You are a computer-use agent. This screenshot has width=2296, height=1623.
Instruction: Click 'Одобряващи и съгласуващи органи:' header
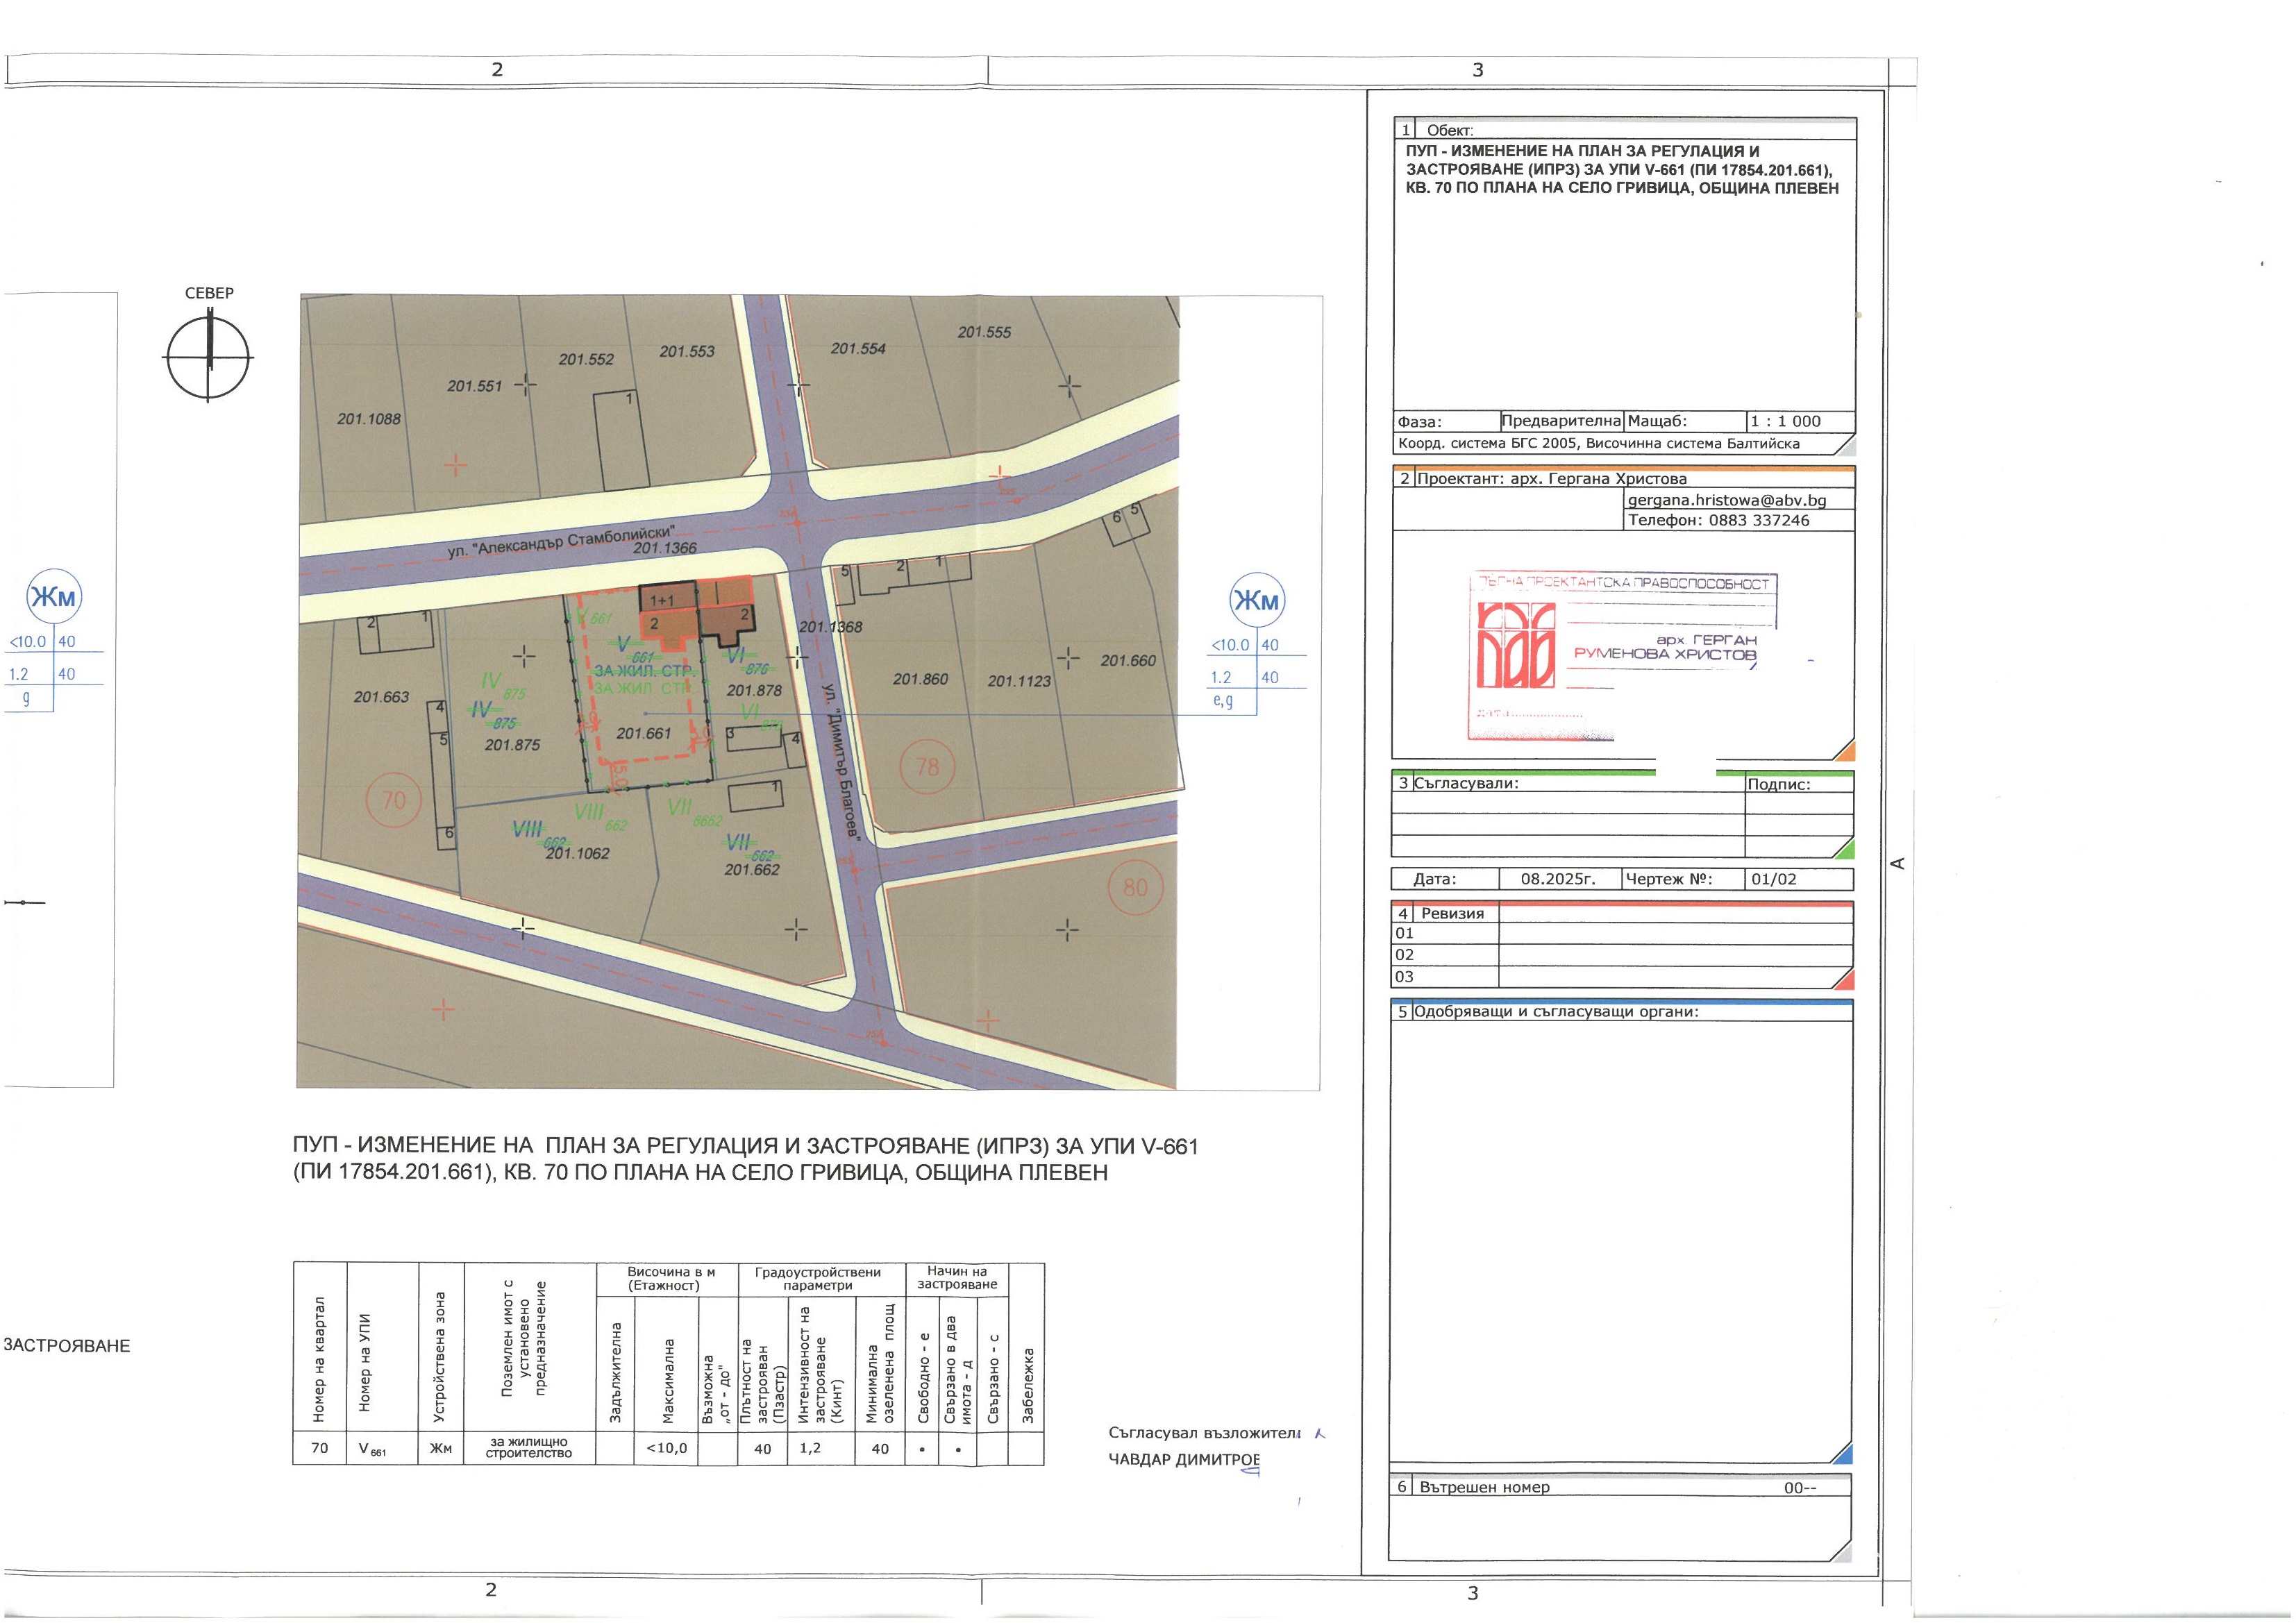click(1556, 1011)
